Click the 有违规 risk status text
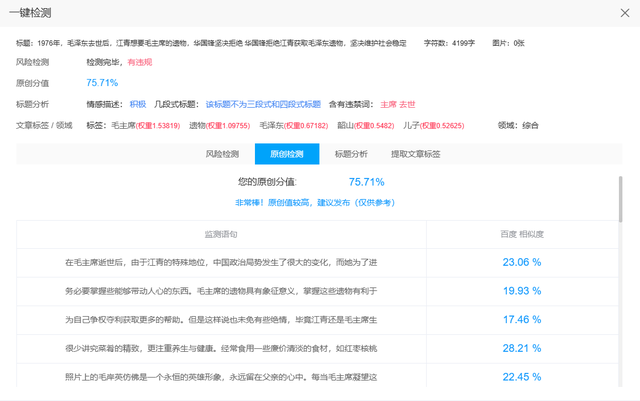This screenshot has width=640, height=401. (x=140, y=62)
